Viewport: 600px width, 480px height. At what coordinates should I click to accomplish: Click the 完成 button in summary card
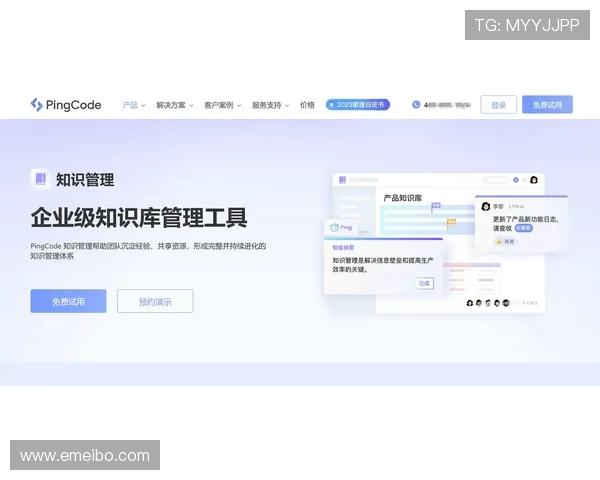424,283
